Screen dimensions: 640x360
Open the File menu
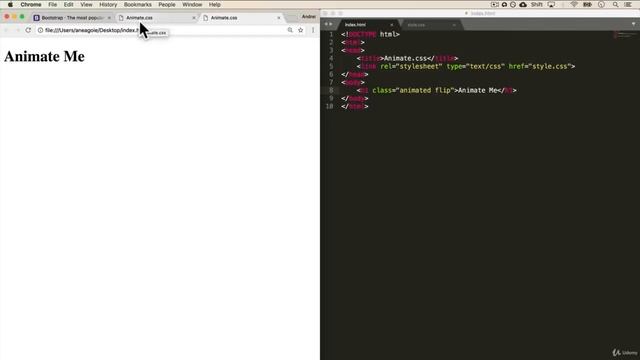pyautogui.click(x=53, y=4)
